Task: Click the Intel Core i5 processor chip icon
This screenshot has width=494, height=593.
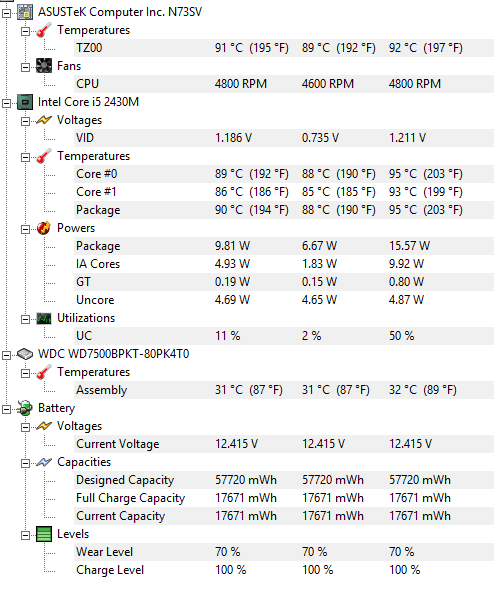Action: (25, 102)
